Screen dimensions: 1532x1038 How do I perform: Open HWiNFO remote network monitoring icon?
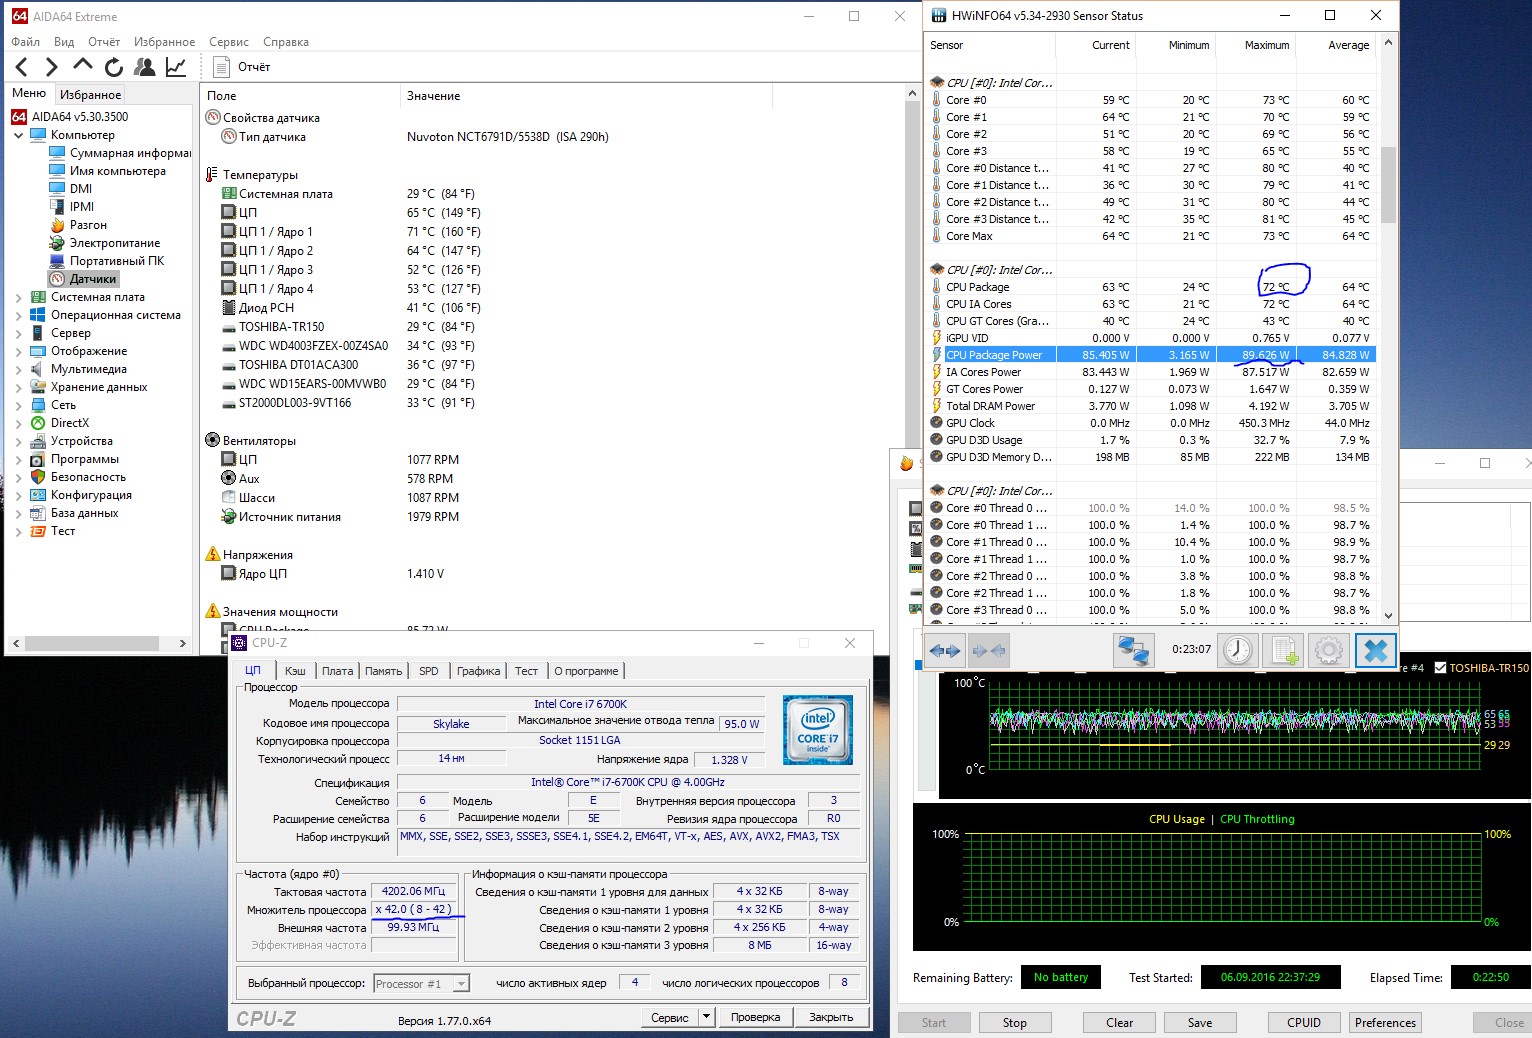coord(1133,650)
